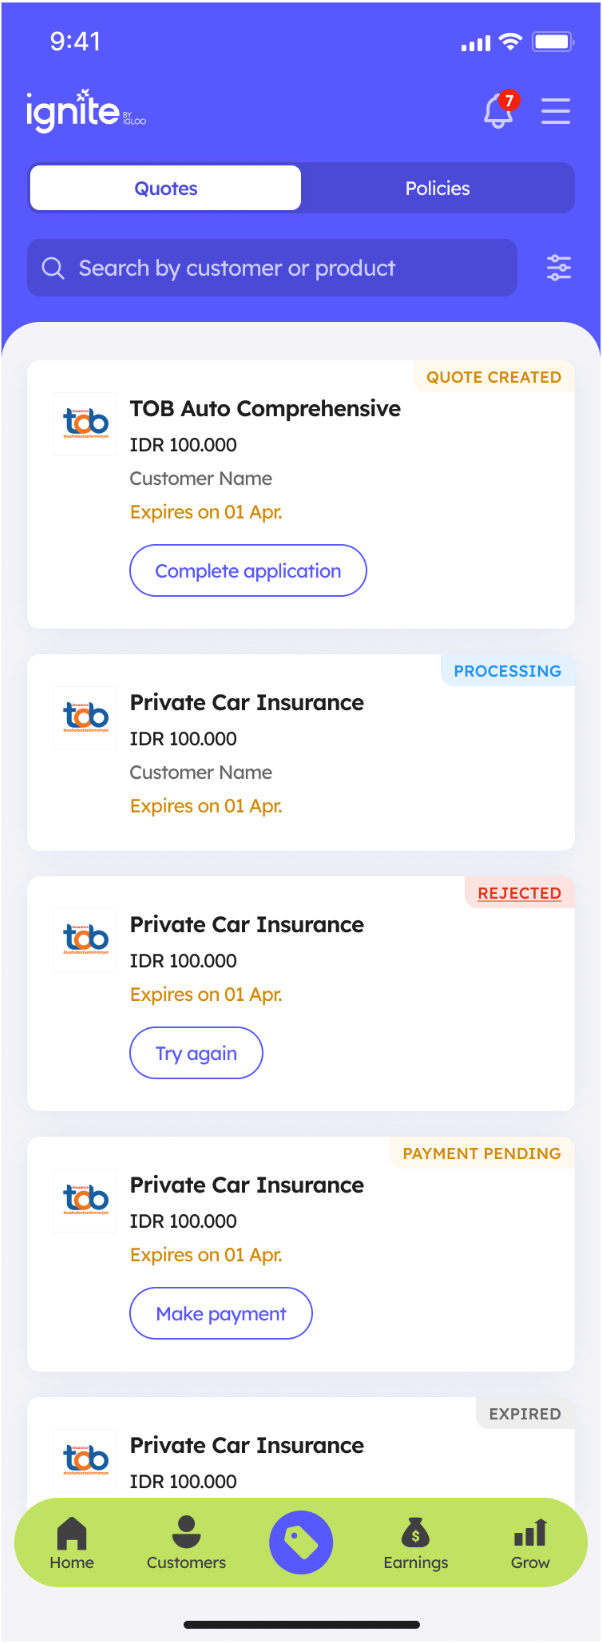
Task: Switch to the Policies tab
Action: tap(437, 188)
